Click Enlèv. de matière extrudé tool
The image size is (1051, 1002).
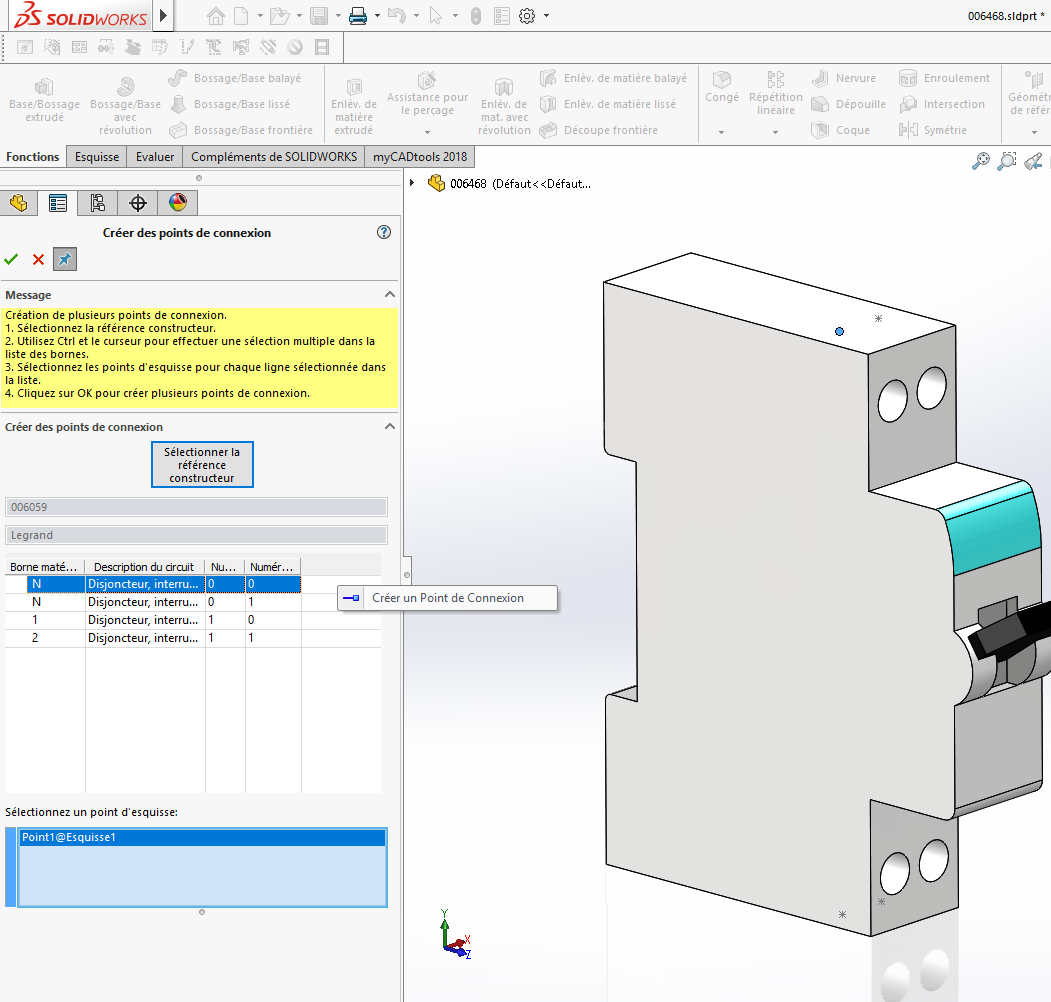[354, 107]
